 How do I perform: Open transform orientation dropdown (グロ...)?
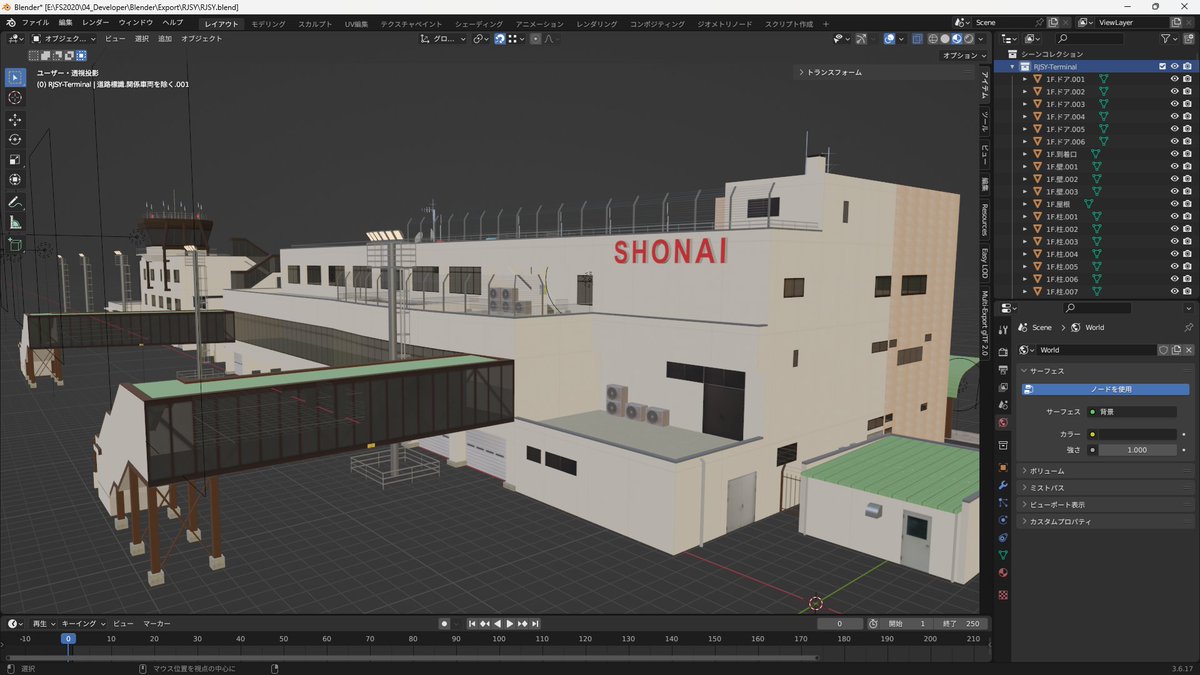pyautogui.click(x=443, y=39)
